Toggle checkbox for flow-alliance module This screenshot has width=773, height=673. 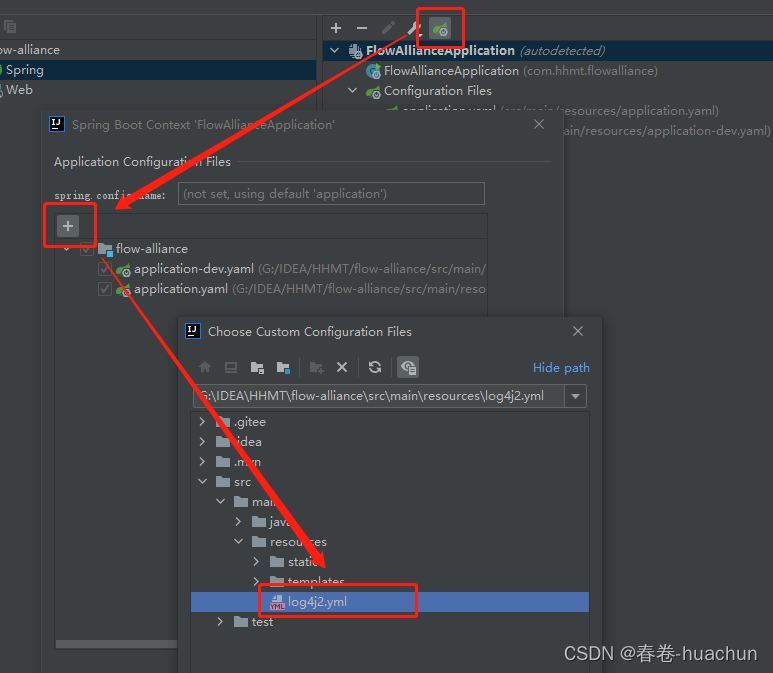pos(87,249)
